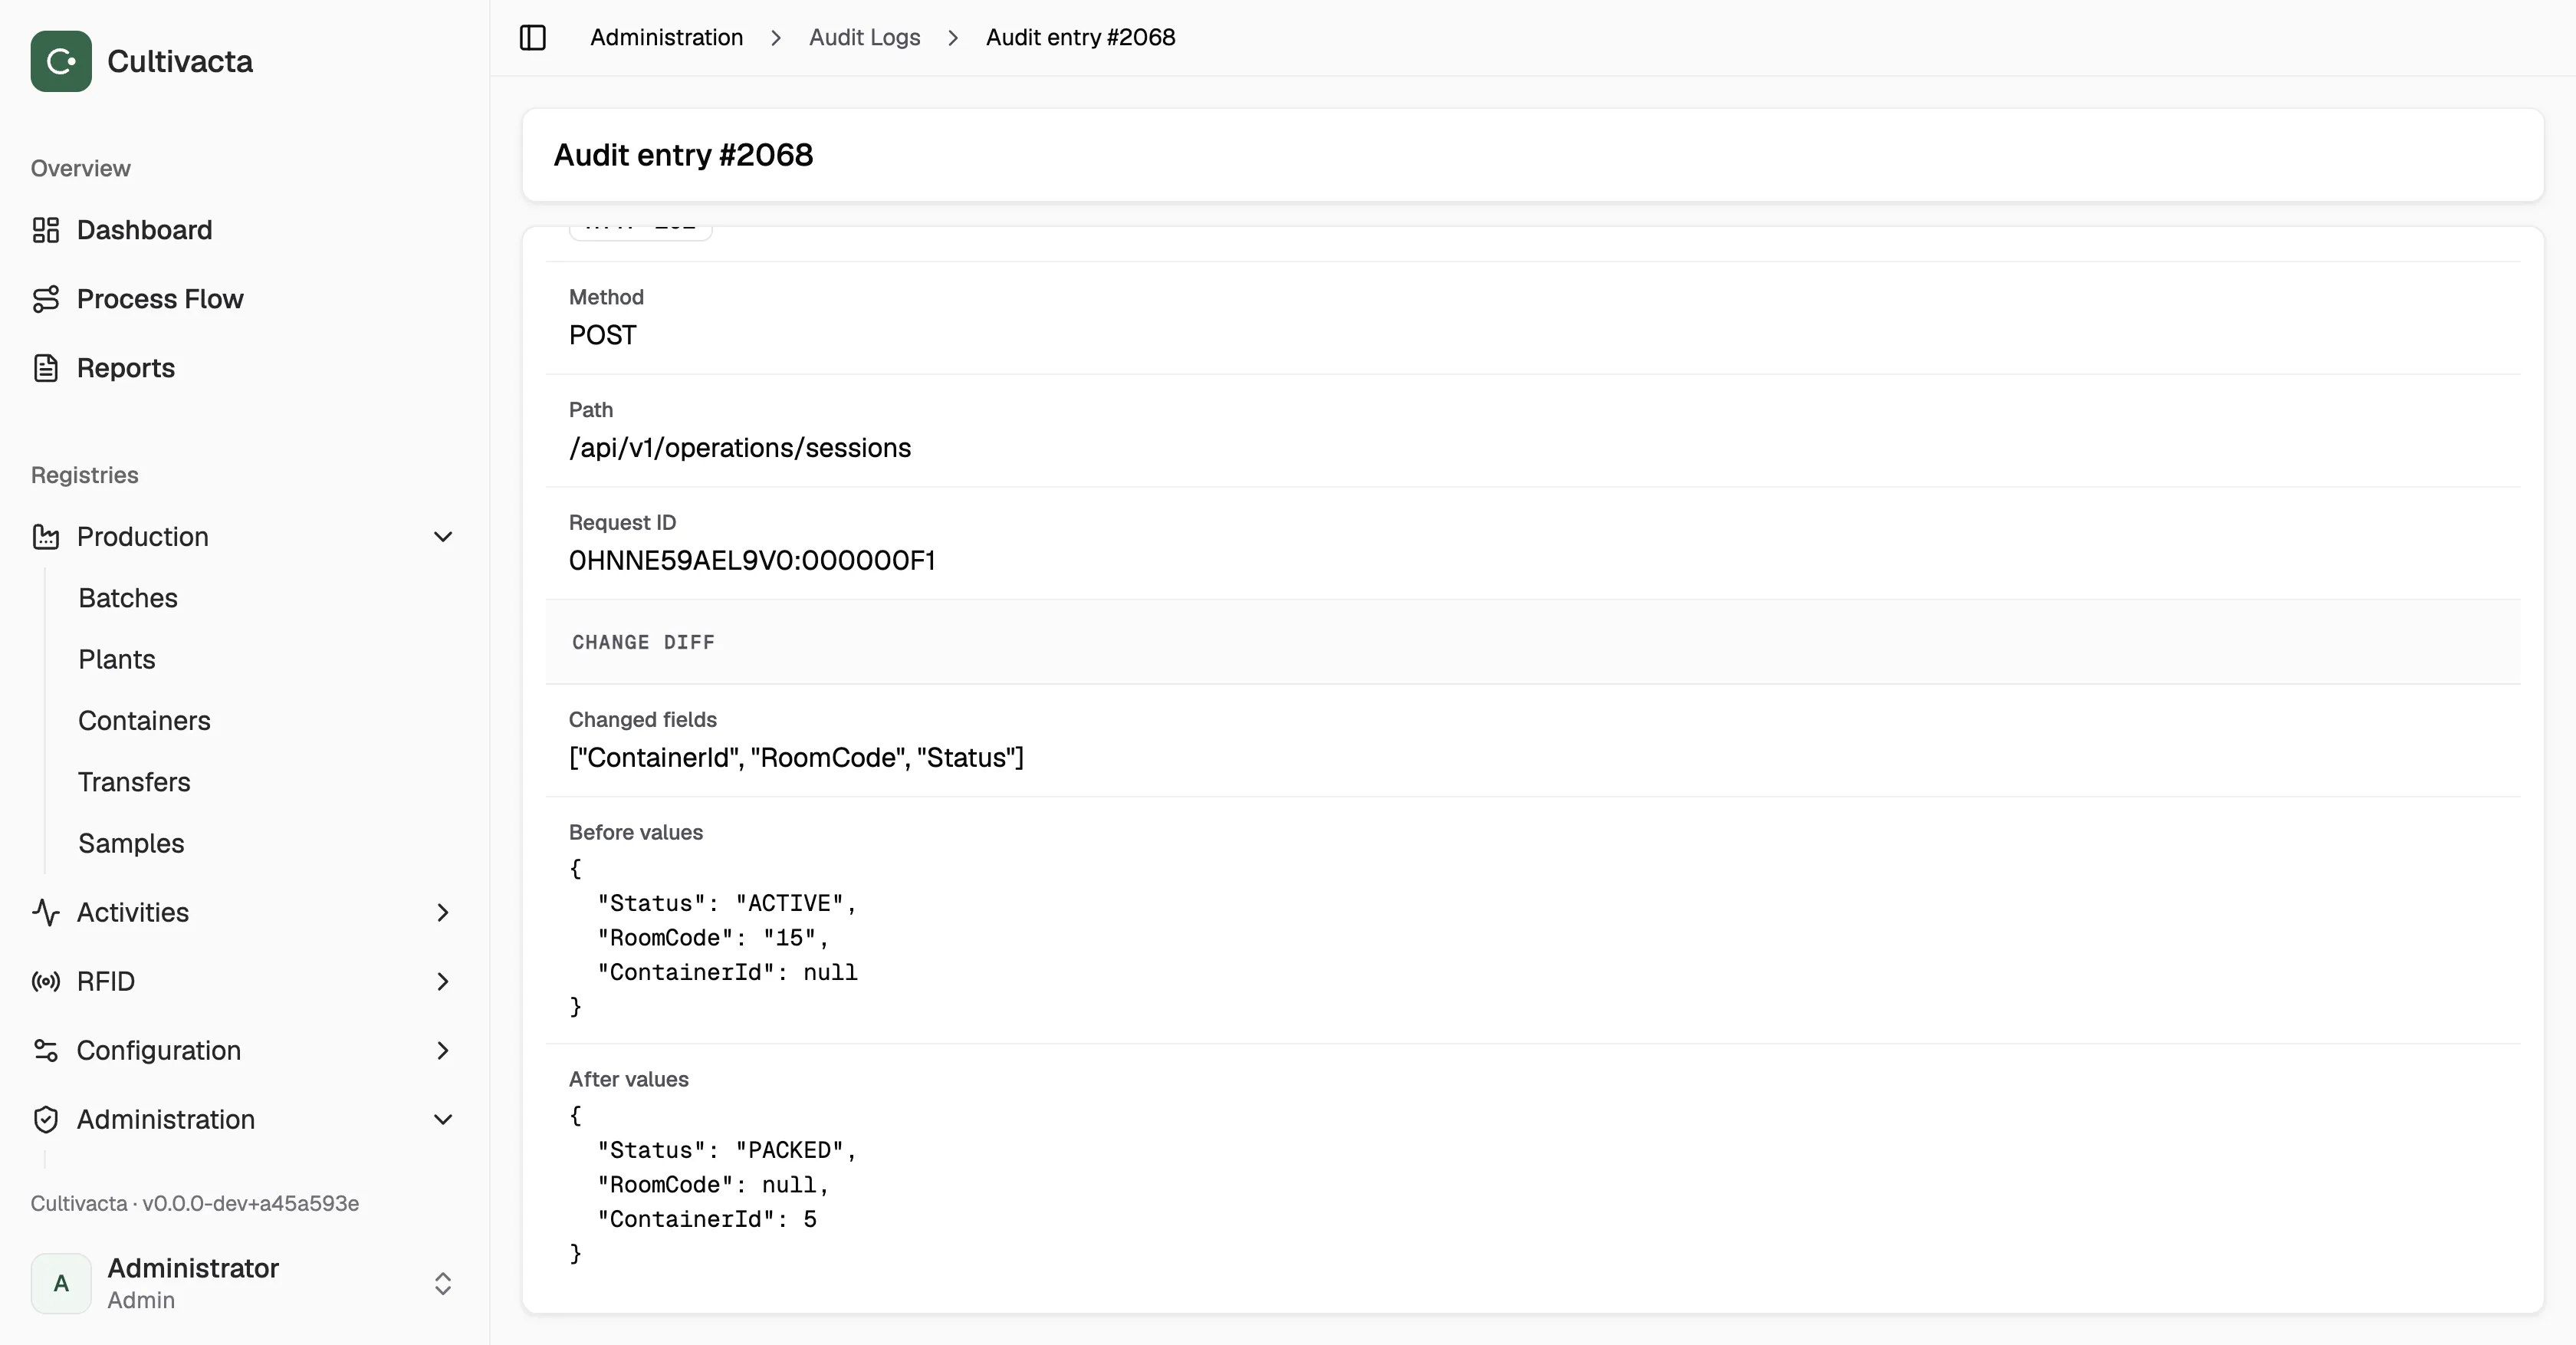
Task: Click the Audit entry #2068 page title
Action: click(x=683, y=155)
